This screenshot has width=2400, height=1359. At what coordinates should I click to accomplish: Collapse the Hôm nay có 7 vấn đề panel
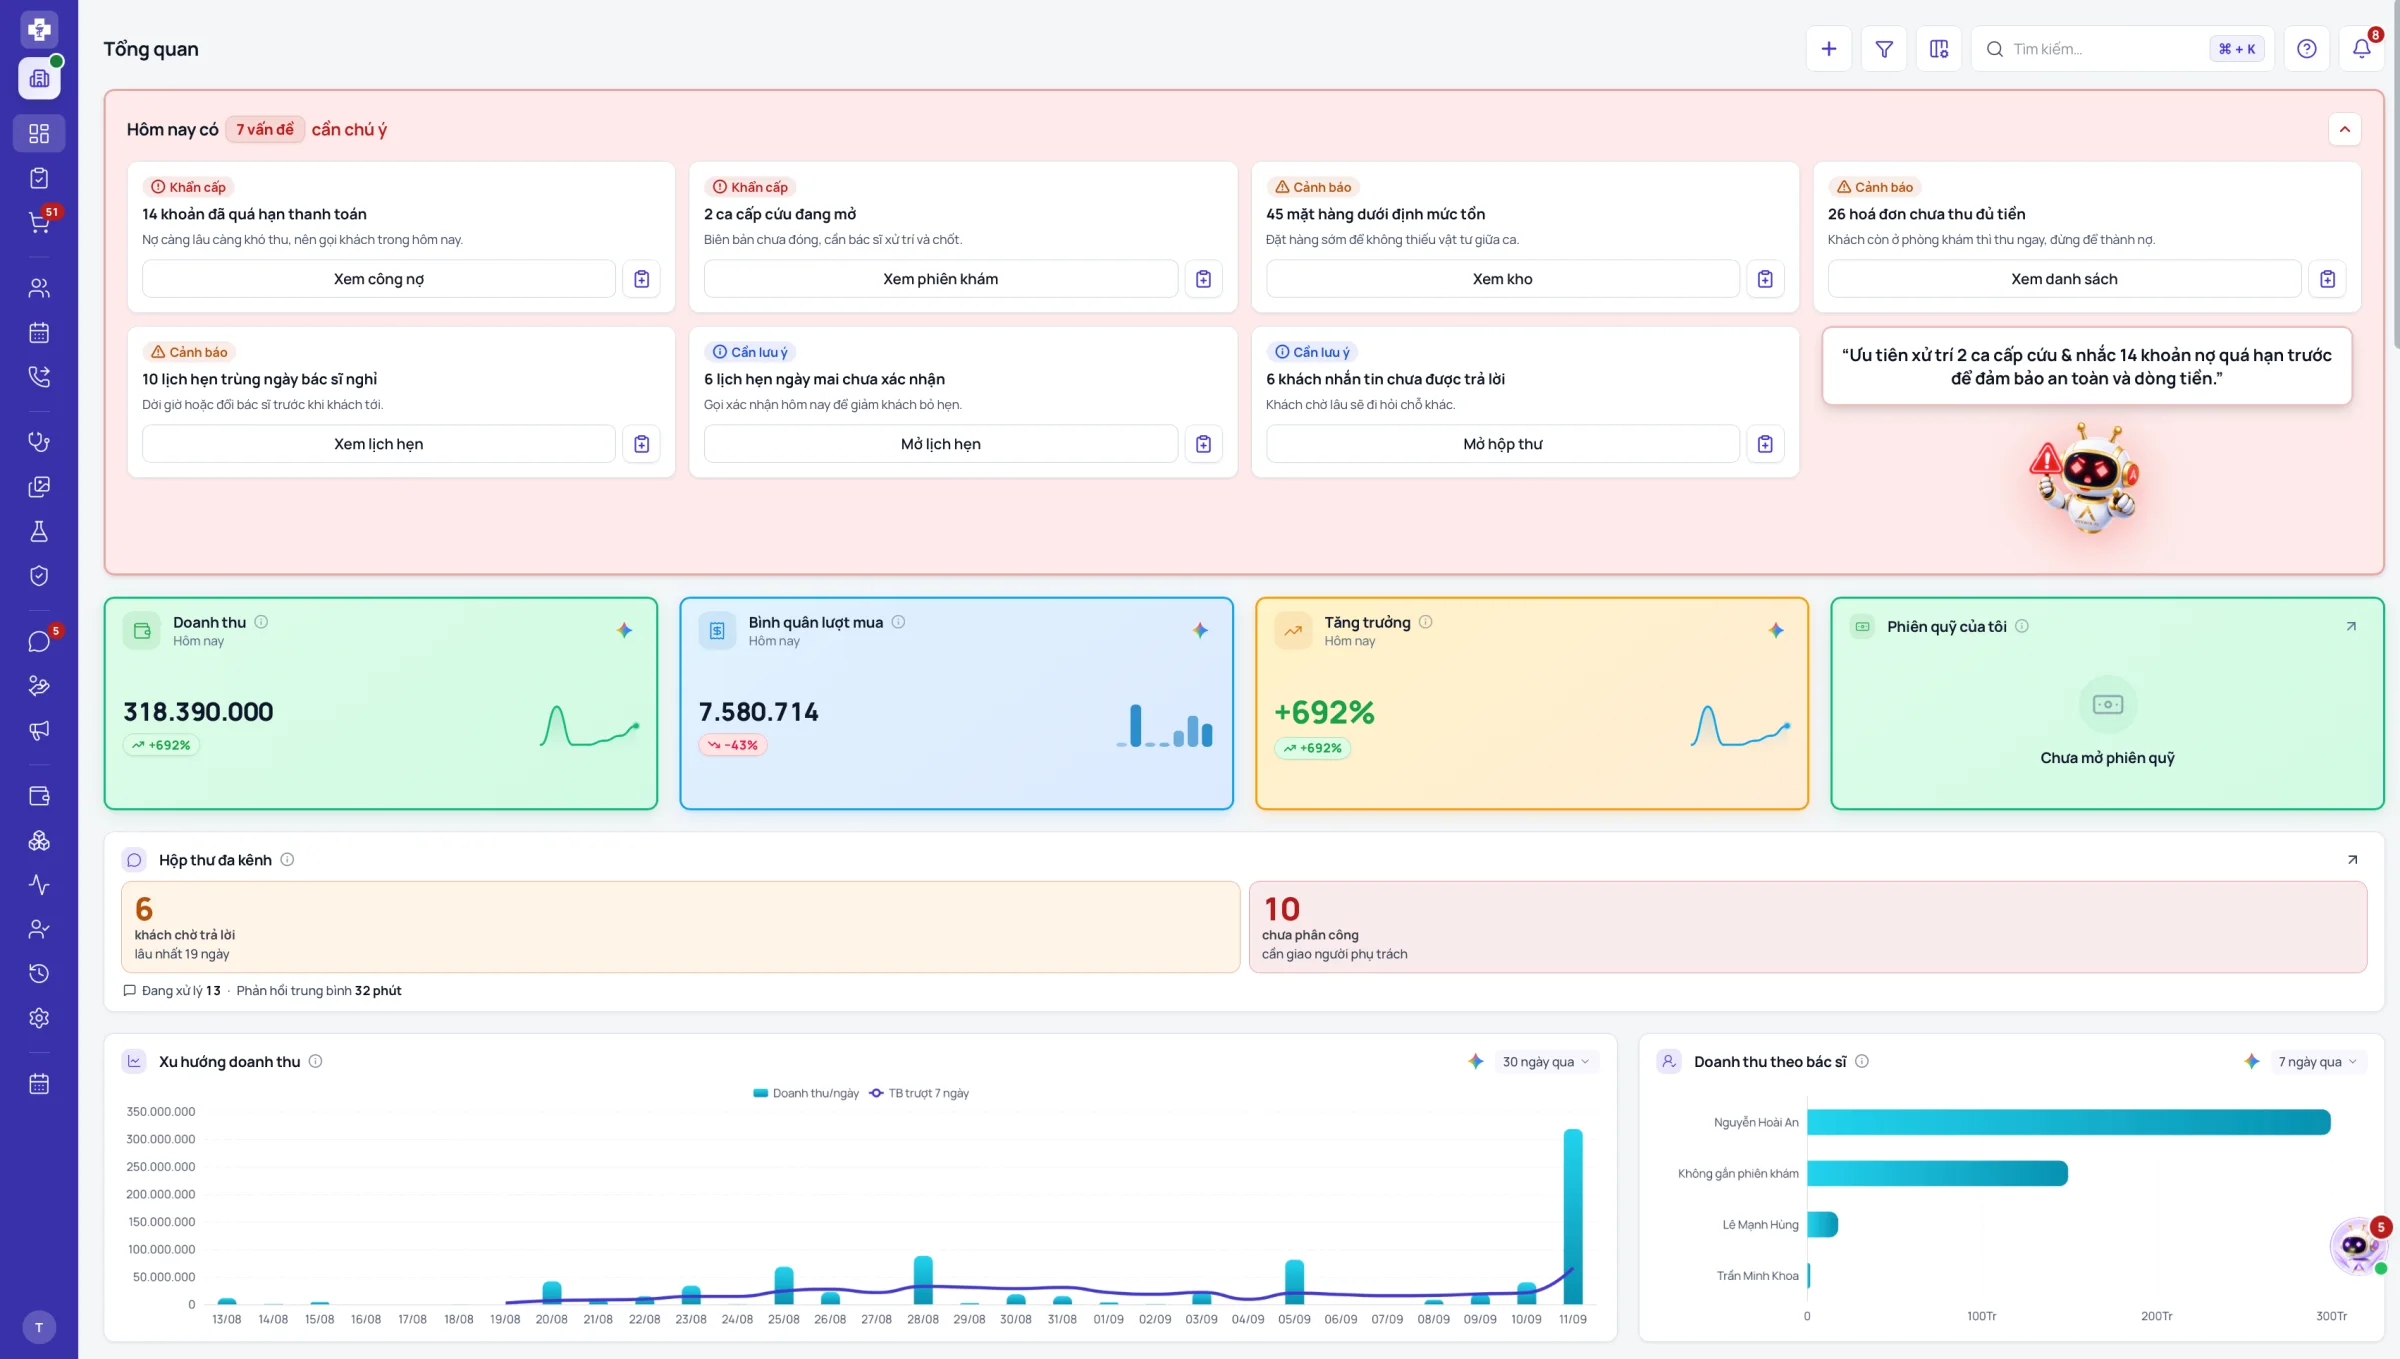[x=2344, y=129]
